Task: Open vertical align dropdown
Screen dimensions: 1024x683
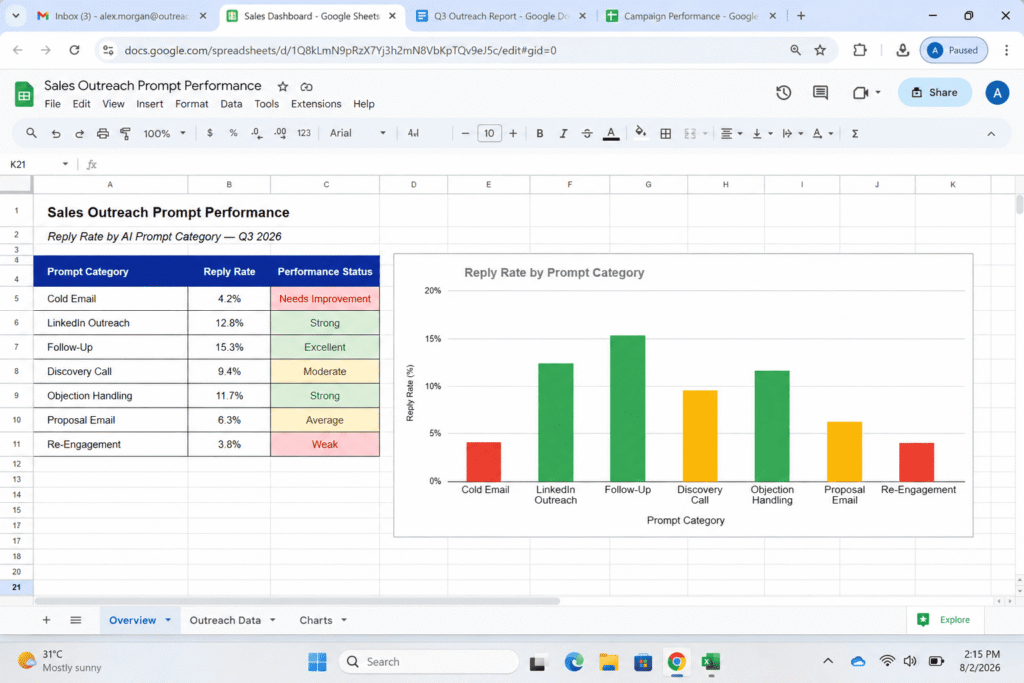Action: coord(762,133)
